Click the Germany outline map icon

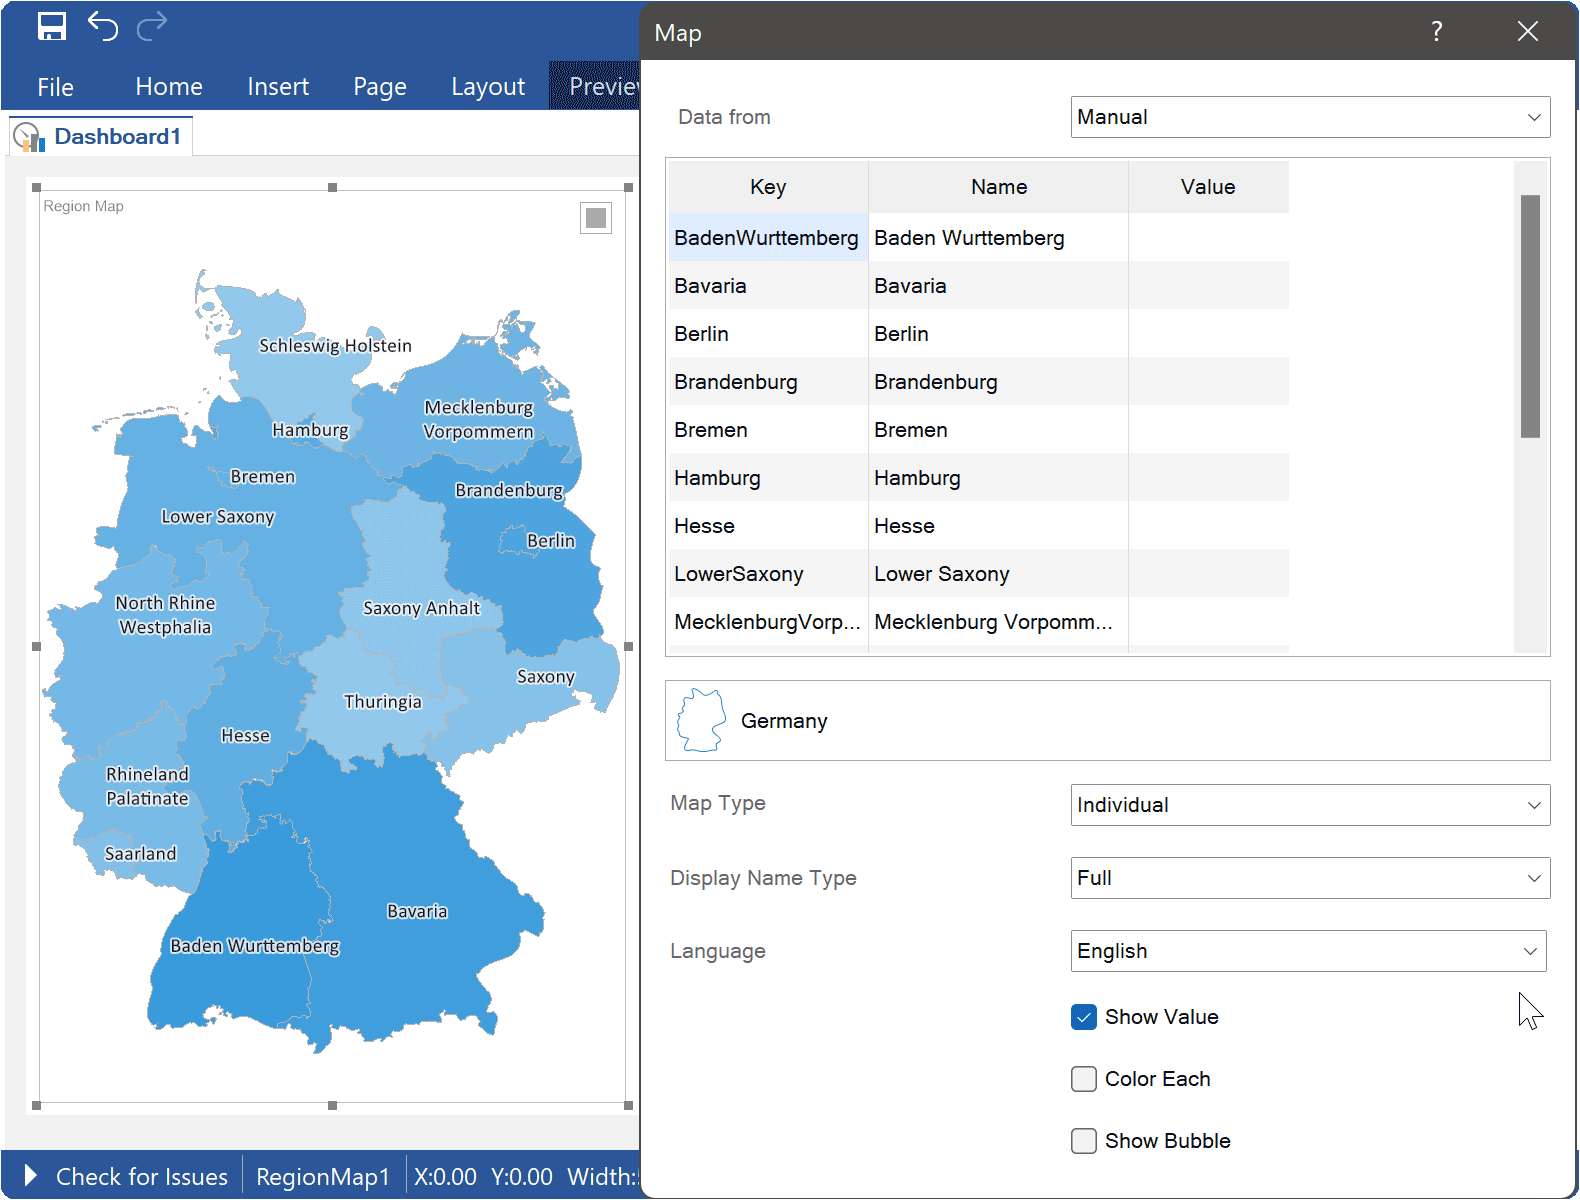(x=701, y=720)
